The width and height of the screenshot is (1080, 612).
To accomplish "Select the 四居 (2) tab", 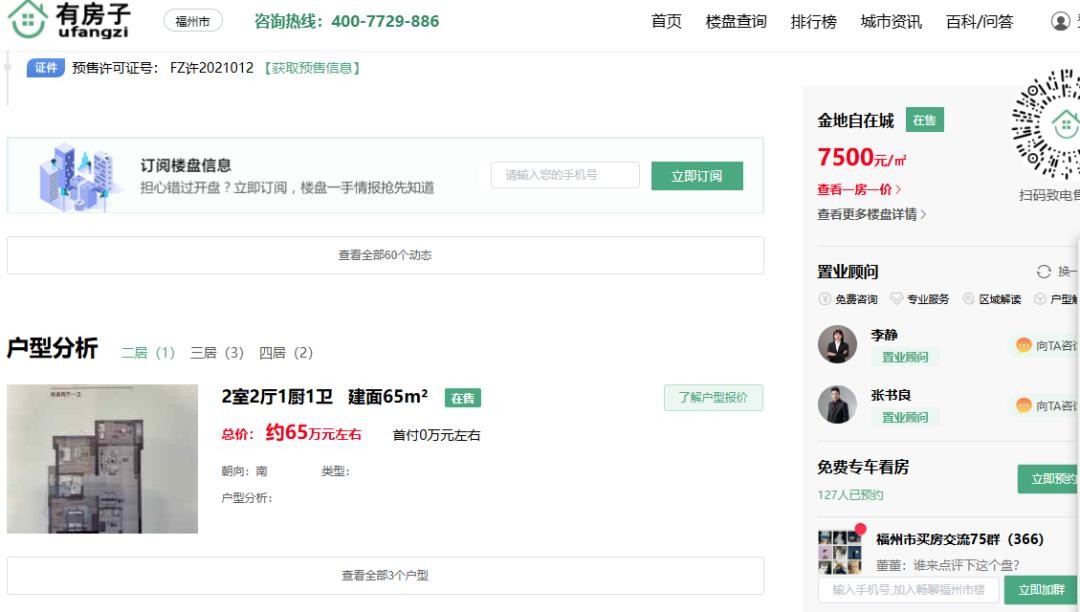I will (286, 353).
